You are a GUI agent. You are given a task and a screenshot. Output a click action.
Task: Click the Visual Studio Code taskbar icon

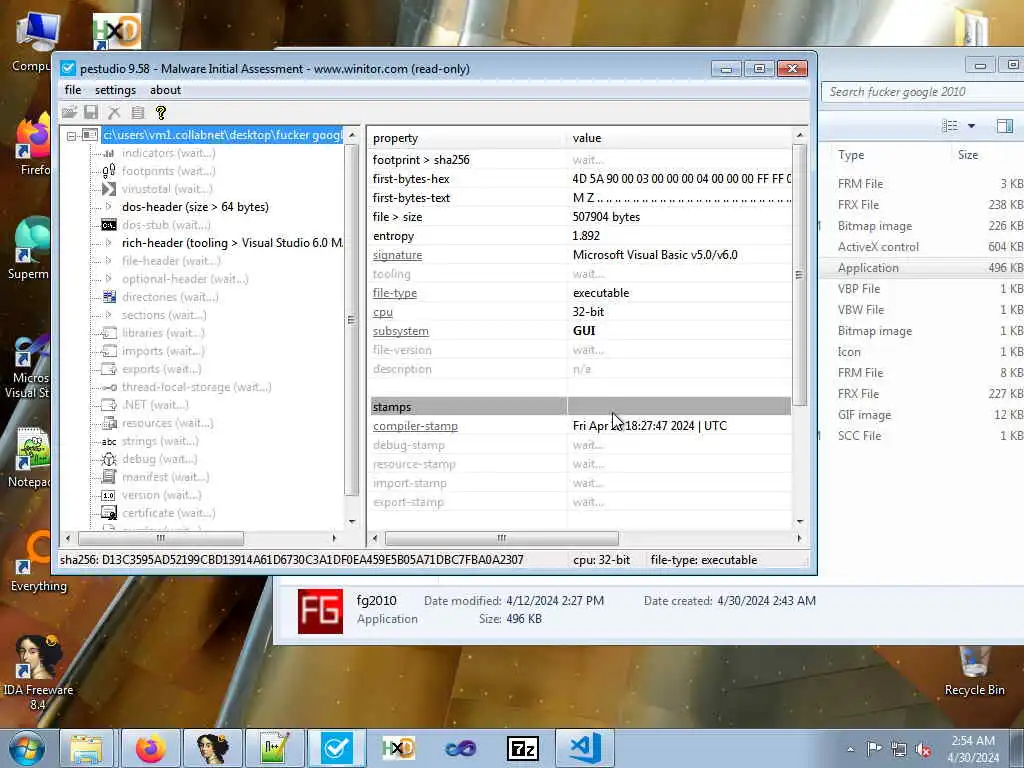pyautogui.click(x=585, y=748)
